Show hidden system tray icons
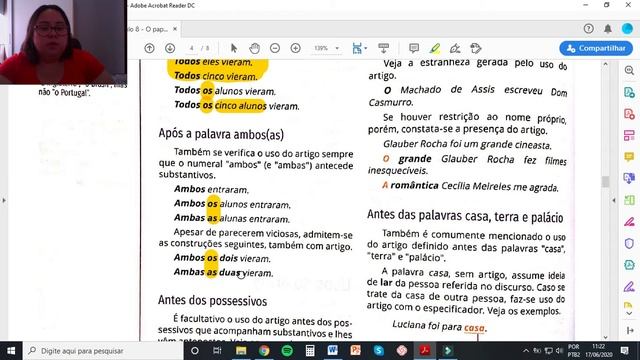640x360 pixels. click(526, 351)
